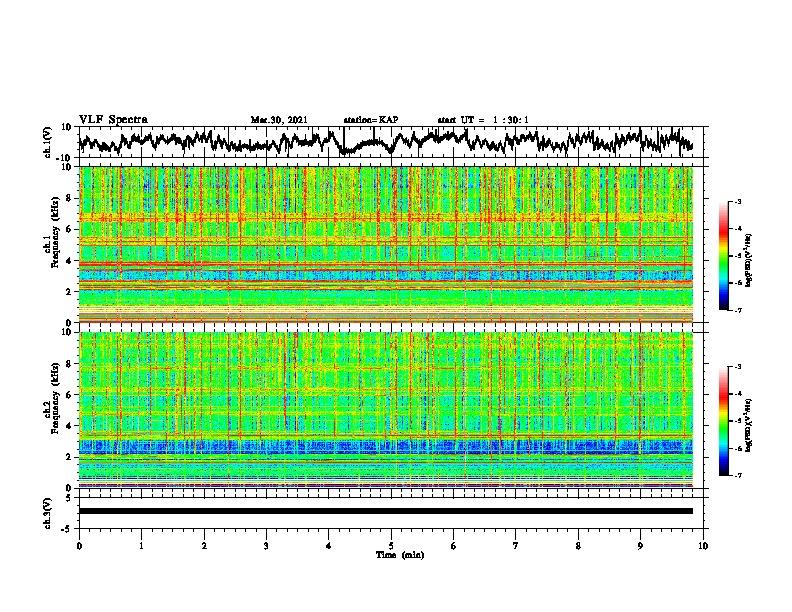The image size is (792, 612).
Task: Click the '6' kHz tick on ch.1 frequency axis
Action: 69,230
